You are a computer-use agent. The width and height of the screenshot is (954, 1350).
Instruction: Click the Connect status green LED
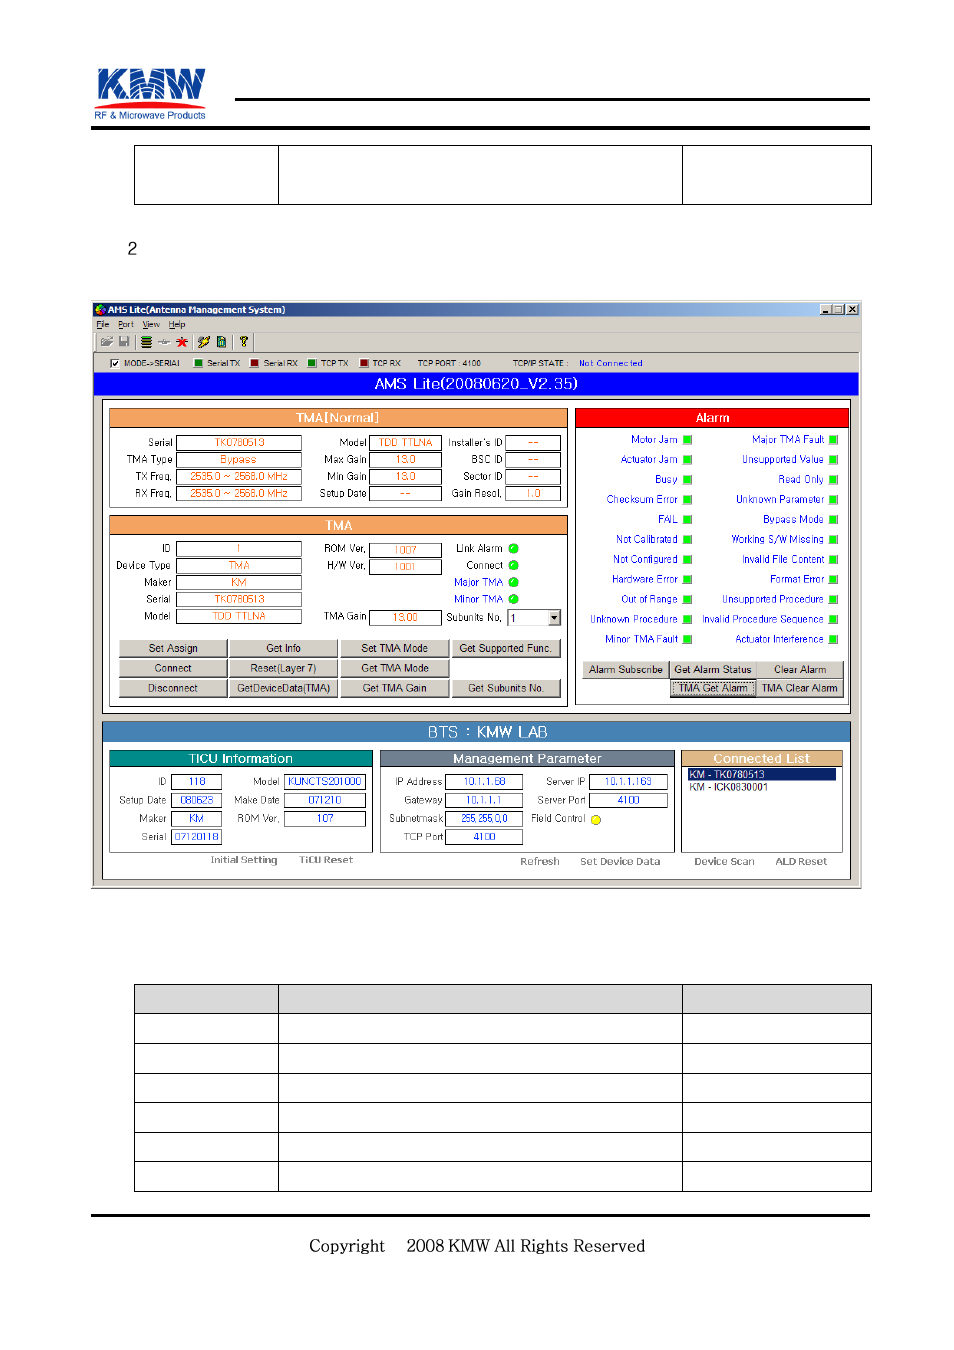514,566
